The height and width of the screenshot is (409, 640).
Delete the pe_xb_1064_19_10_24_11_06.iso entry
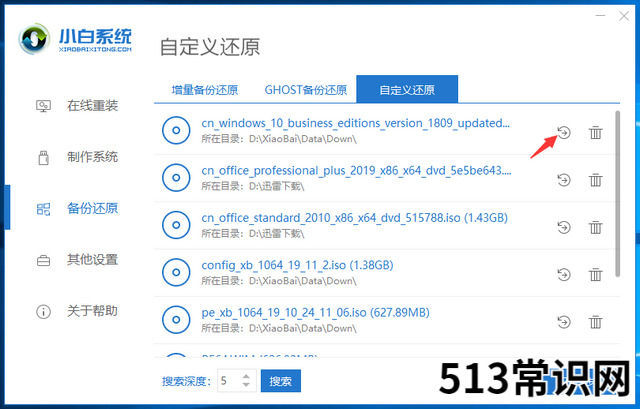point(595,322)
